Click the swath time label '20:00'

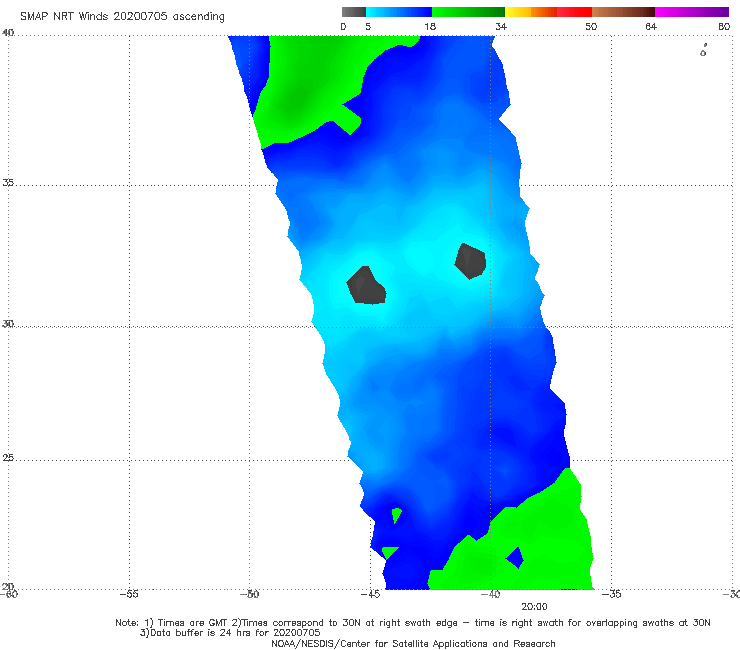click(534, 607)
